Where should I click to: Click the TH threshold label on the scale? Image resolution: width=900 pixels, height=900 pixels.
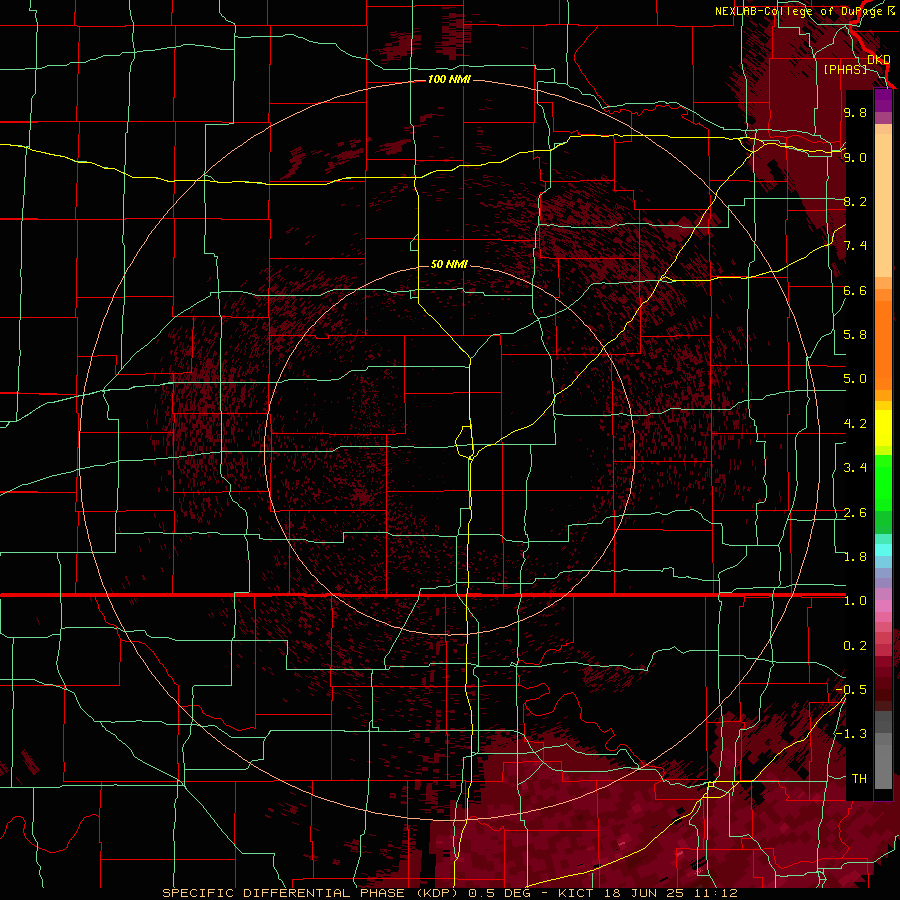click(859, 779)
